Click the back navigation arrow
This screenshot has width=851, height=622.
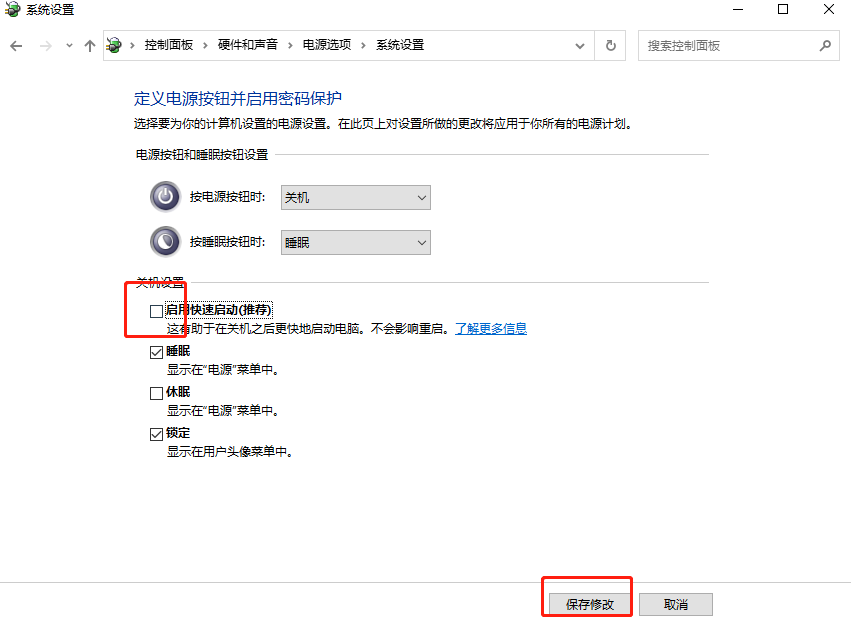(x=16, y=45)
